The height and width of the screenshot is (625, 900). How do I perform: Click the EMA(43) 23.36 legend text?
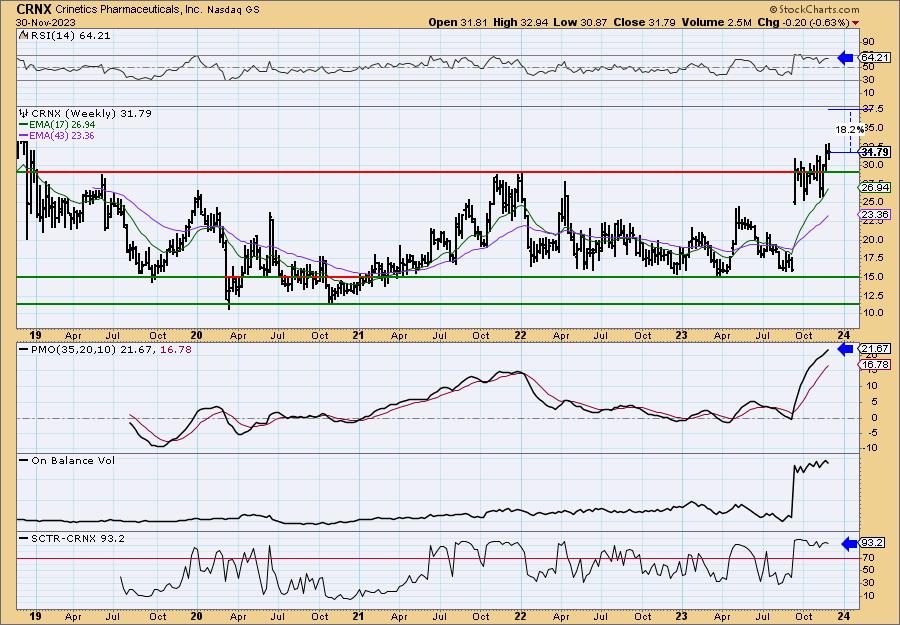pos(63,136)
